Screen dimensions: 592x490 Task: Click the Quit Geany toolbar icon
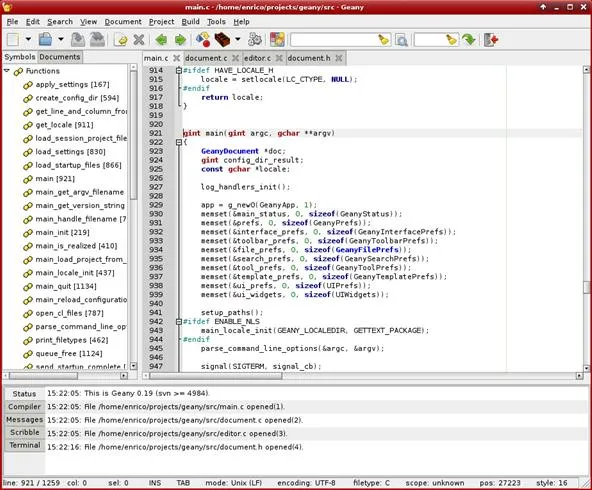(x=491, y=40)
